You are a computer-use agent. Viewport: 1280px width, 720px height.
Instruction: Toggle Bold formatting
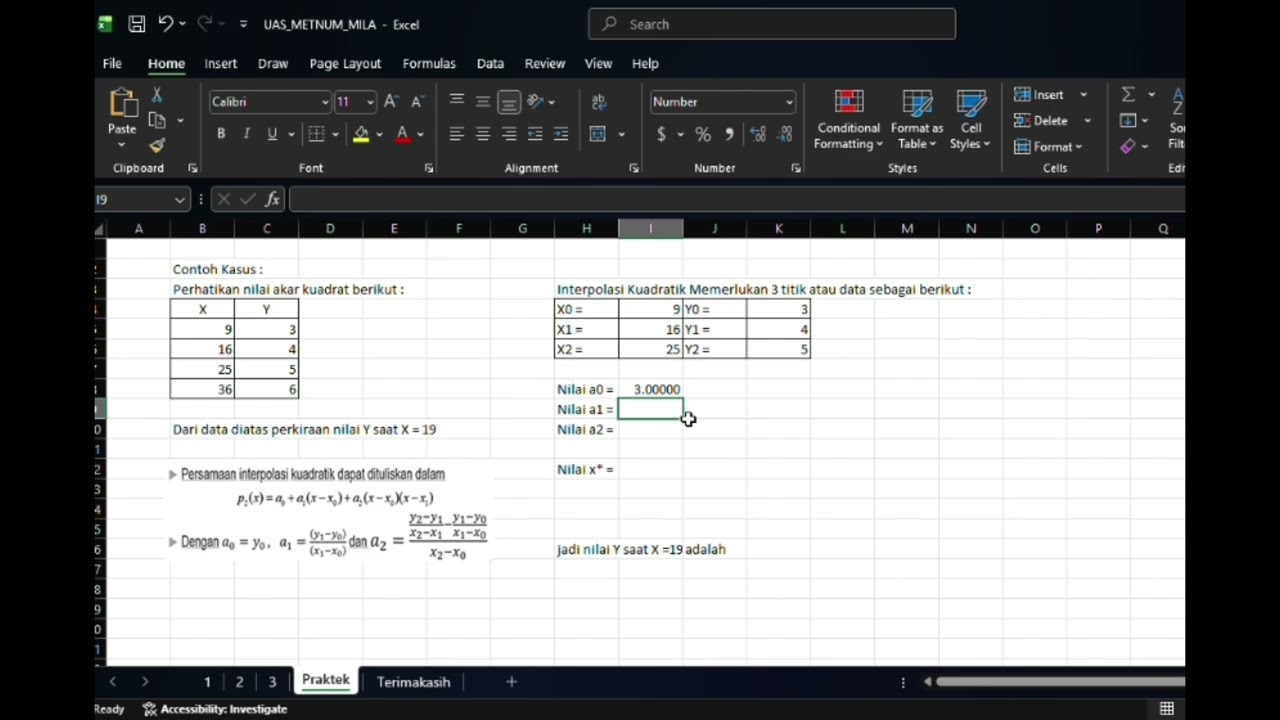point(220,134)
